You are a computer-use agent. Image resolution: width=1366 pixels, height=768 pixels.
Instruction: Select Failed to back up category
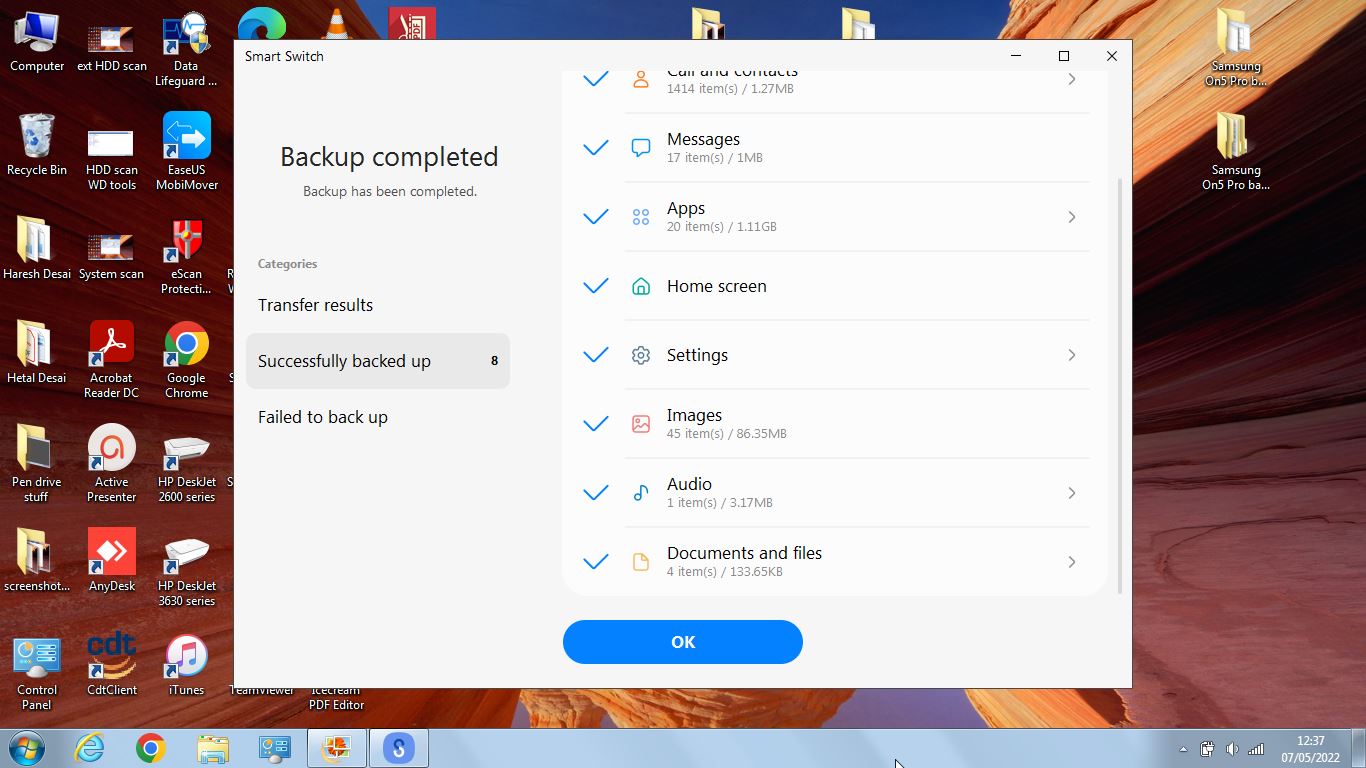point(378,417)
